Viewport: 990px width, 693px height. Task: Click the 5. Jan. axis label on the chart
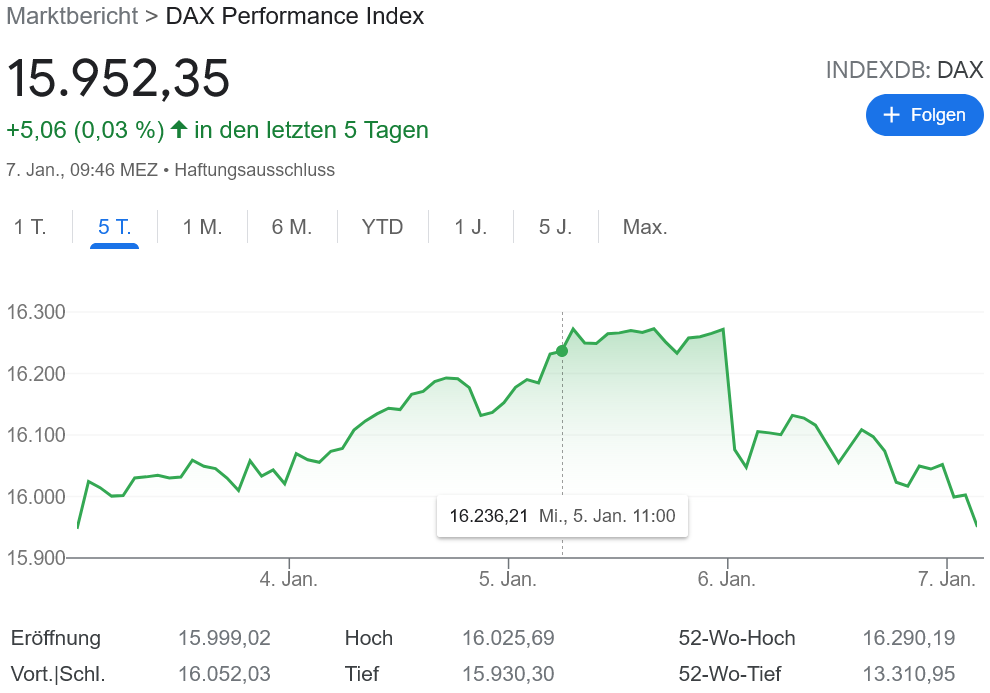(x=509, y=579)
